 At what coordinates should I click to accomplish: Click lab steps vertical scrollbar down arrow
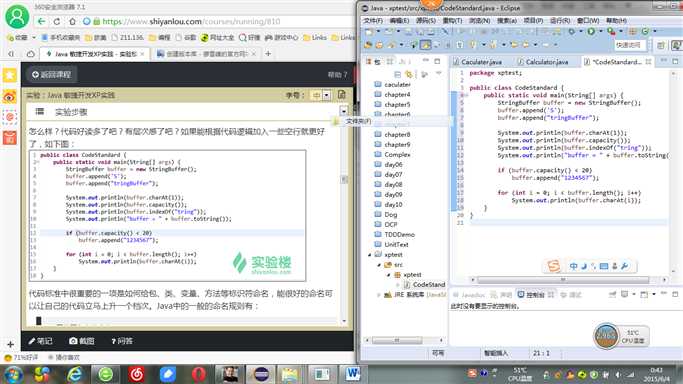pyautogui.click(x=344, y=321)
